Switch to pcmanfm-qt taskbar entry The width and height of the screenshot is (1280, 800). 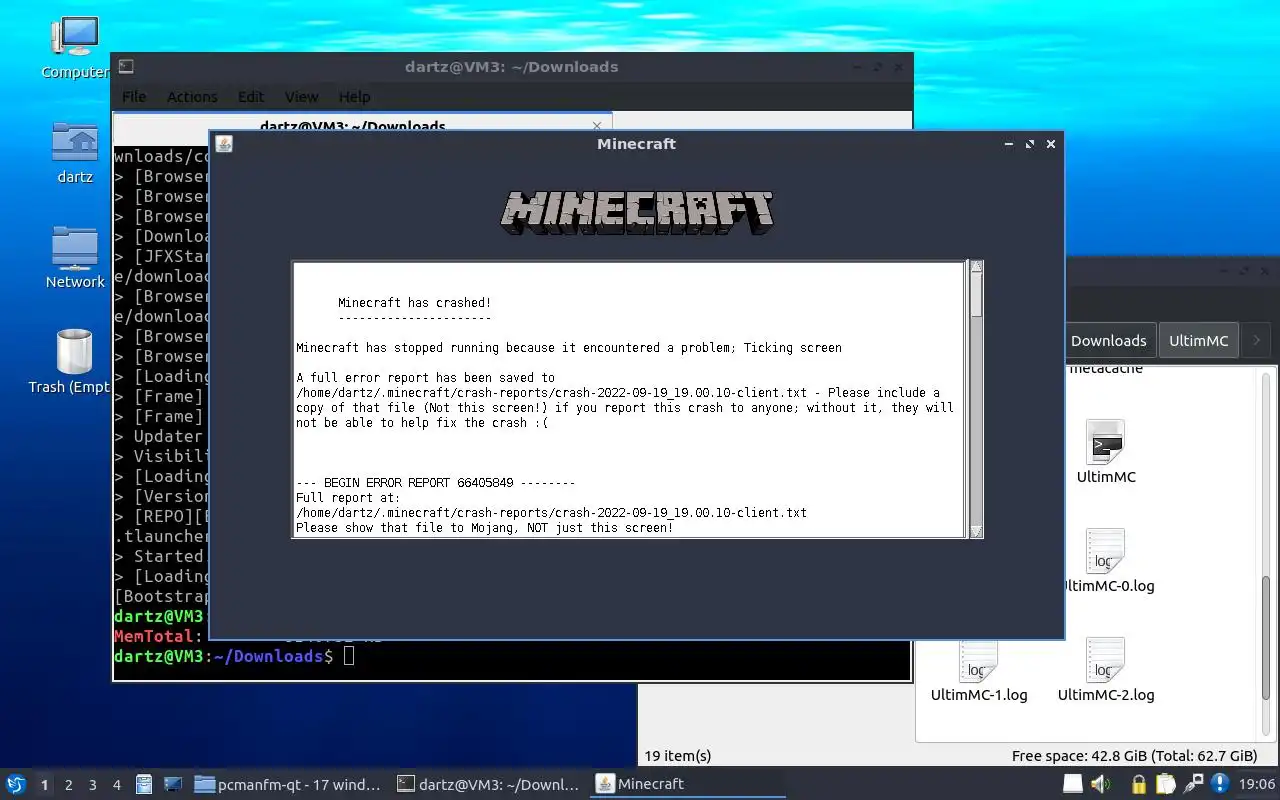point(288,784)
